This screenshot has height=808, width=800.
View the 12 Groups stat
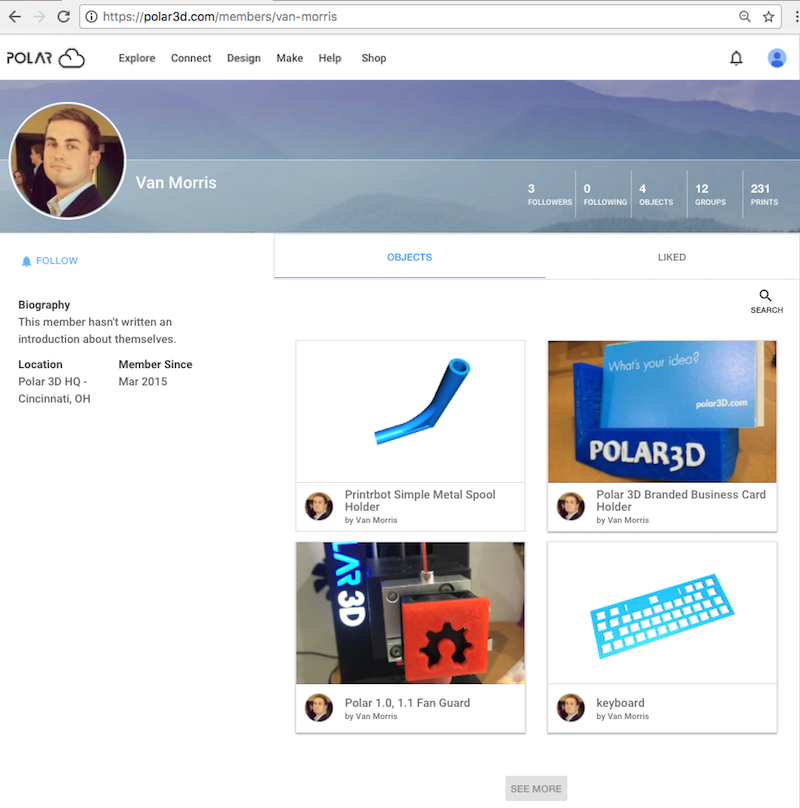710,194
